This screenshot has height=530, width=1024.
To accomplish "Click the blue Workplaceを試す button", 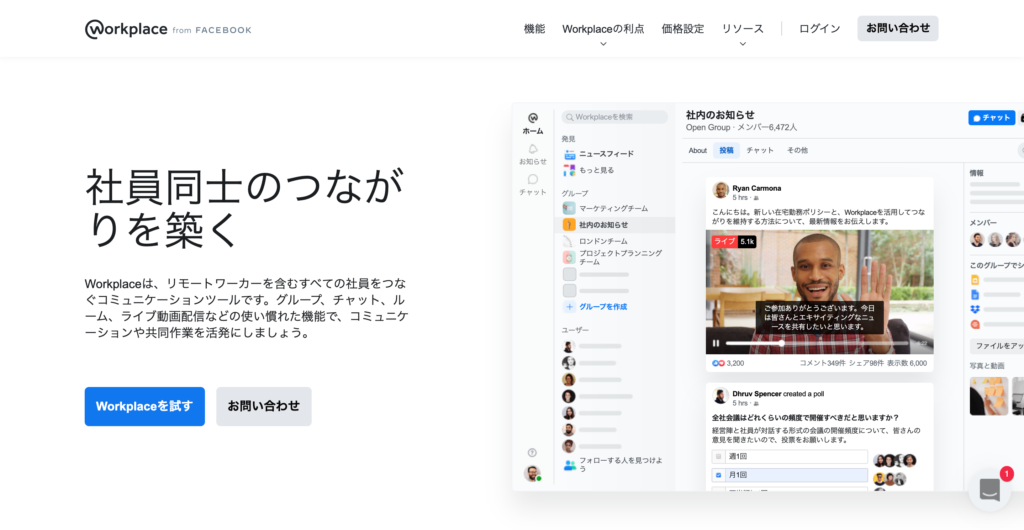I will pyautogui.click(x=144, y=407).
